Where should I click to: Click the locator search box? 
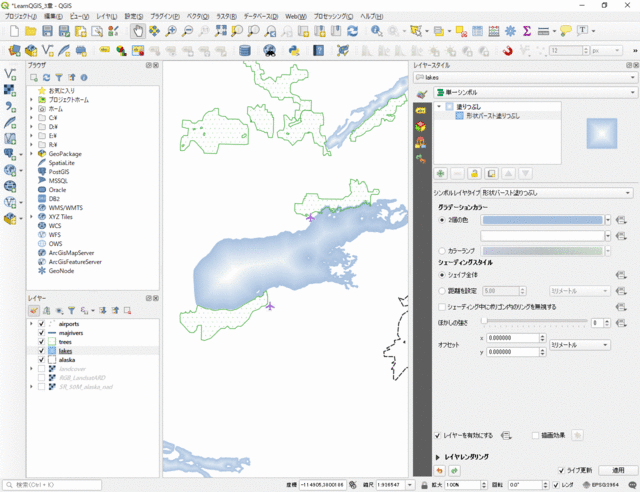(x=52, y=485)
